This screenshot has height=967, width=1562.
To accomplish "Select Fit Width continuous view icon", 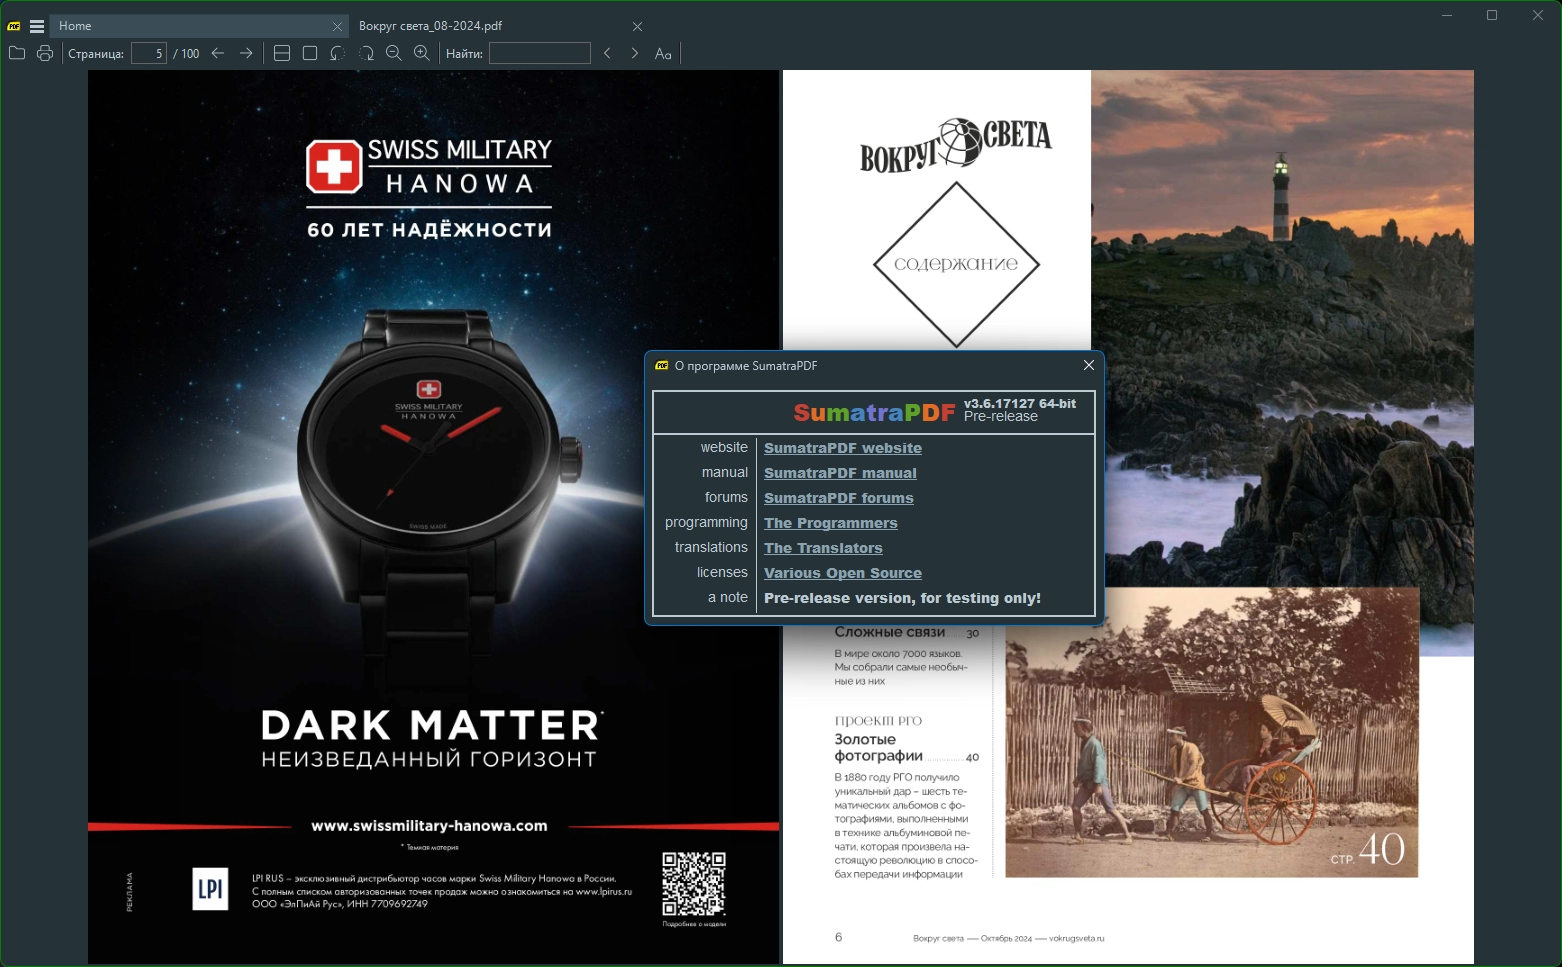I will pos(282,53).
